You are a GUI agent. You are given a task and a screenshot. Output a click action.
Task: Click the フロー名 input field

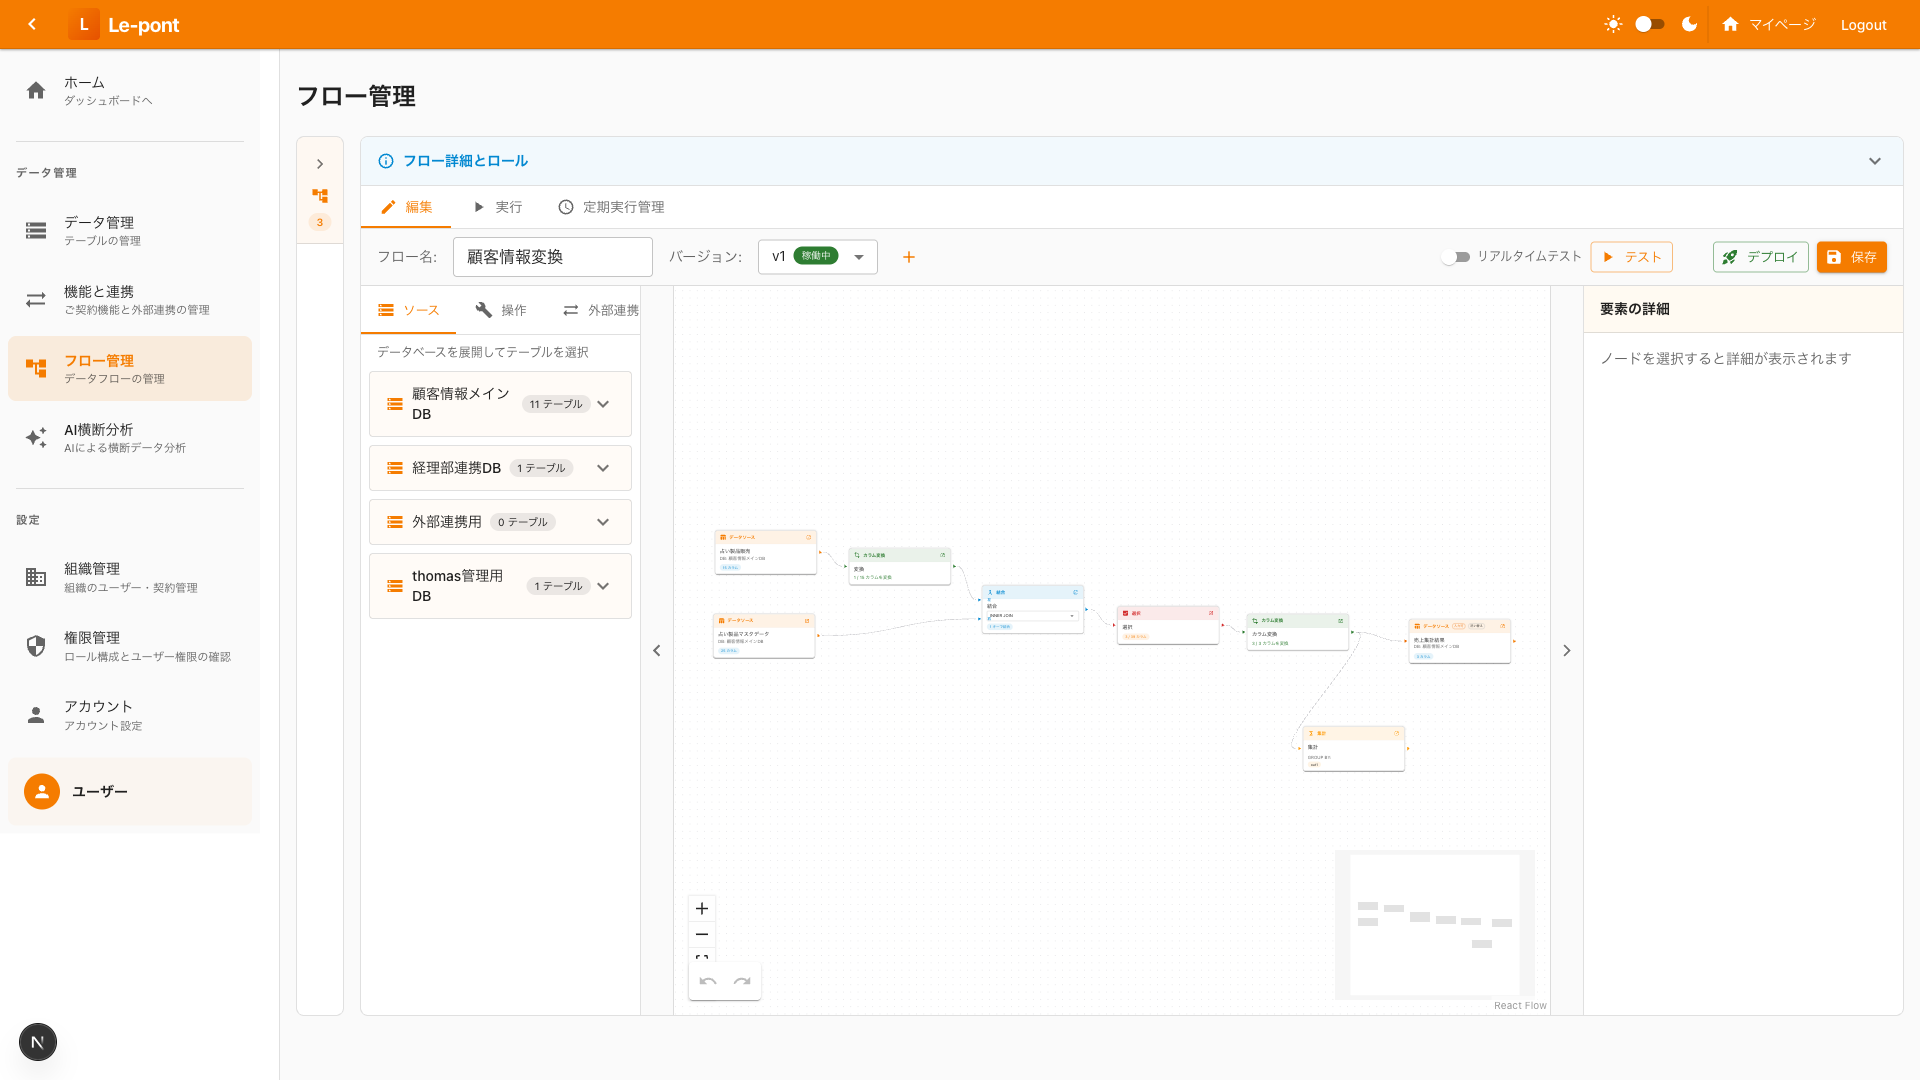[553, 257]
